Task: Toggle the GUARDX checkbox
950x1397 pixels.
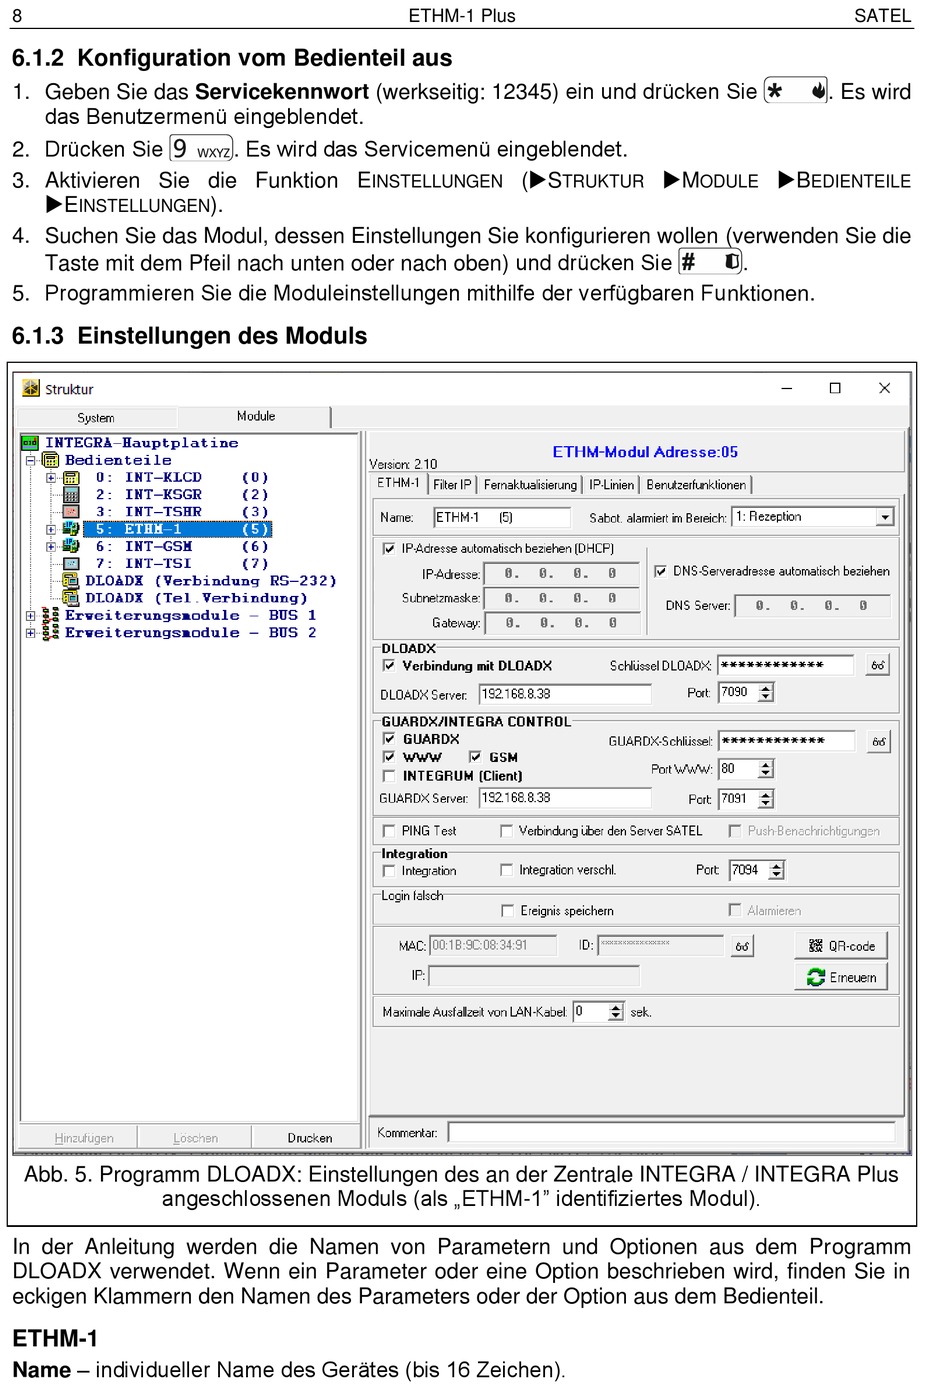Action: 389,739
